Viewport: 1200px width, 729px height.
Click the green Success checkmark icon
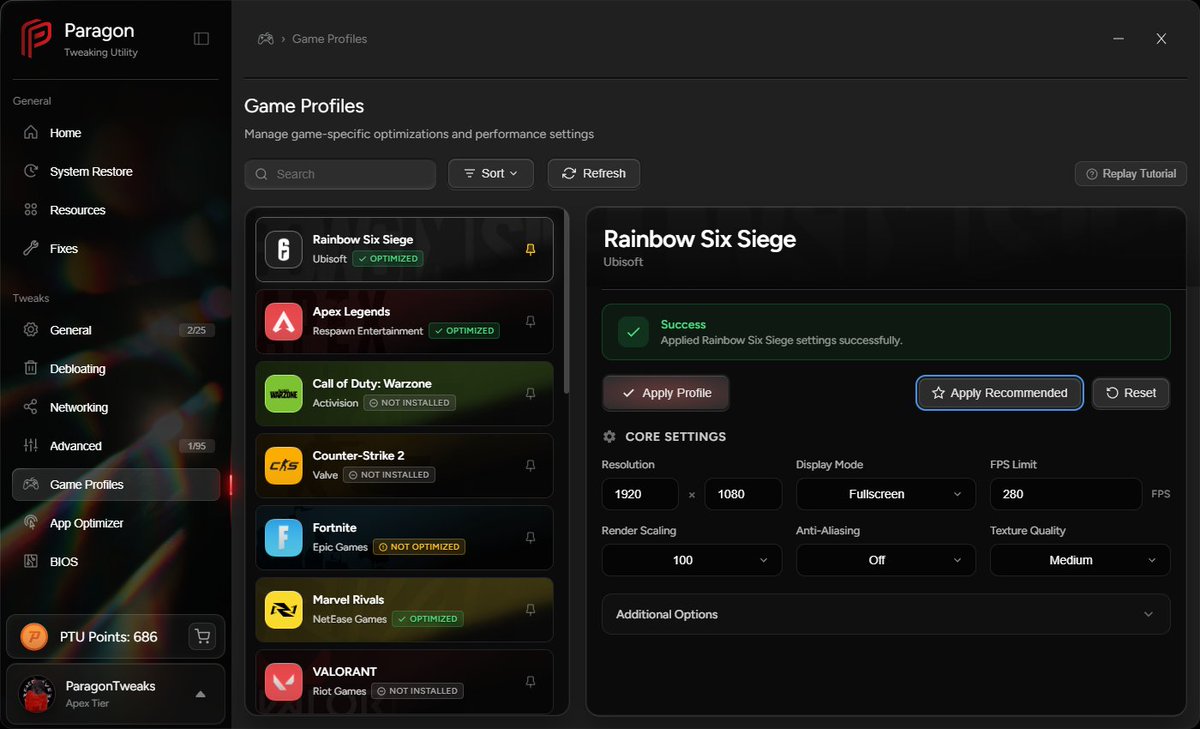(x=633, y=331)
